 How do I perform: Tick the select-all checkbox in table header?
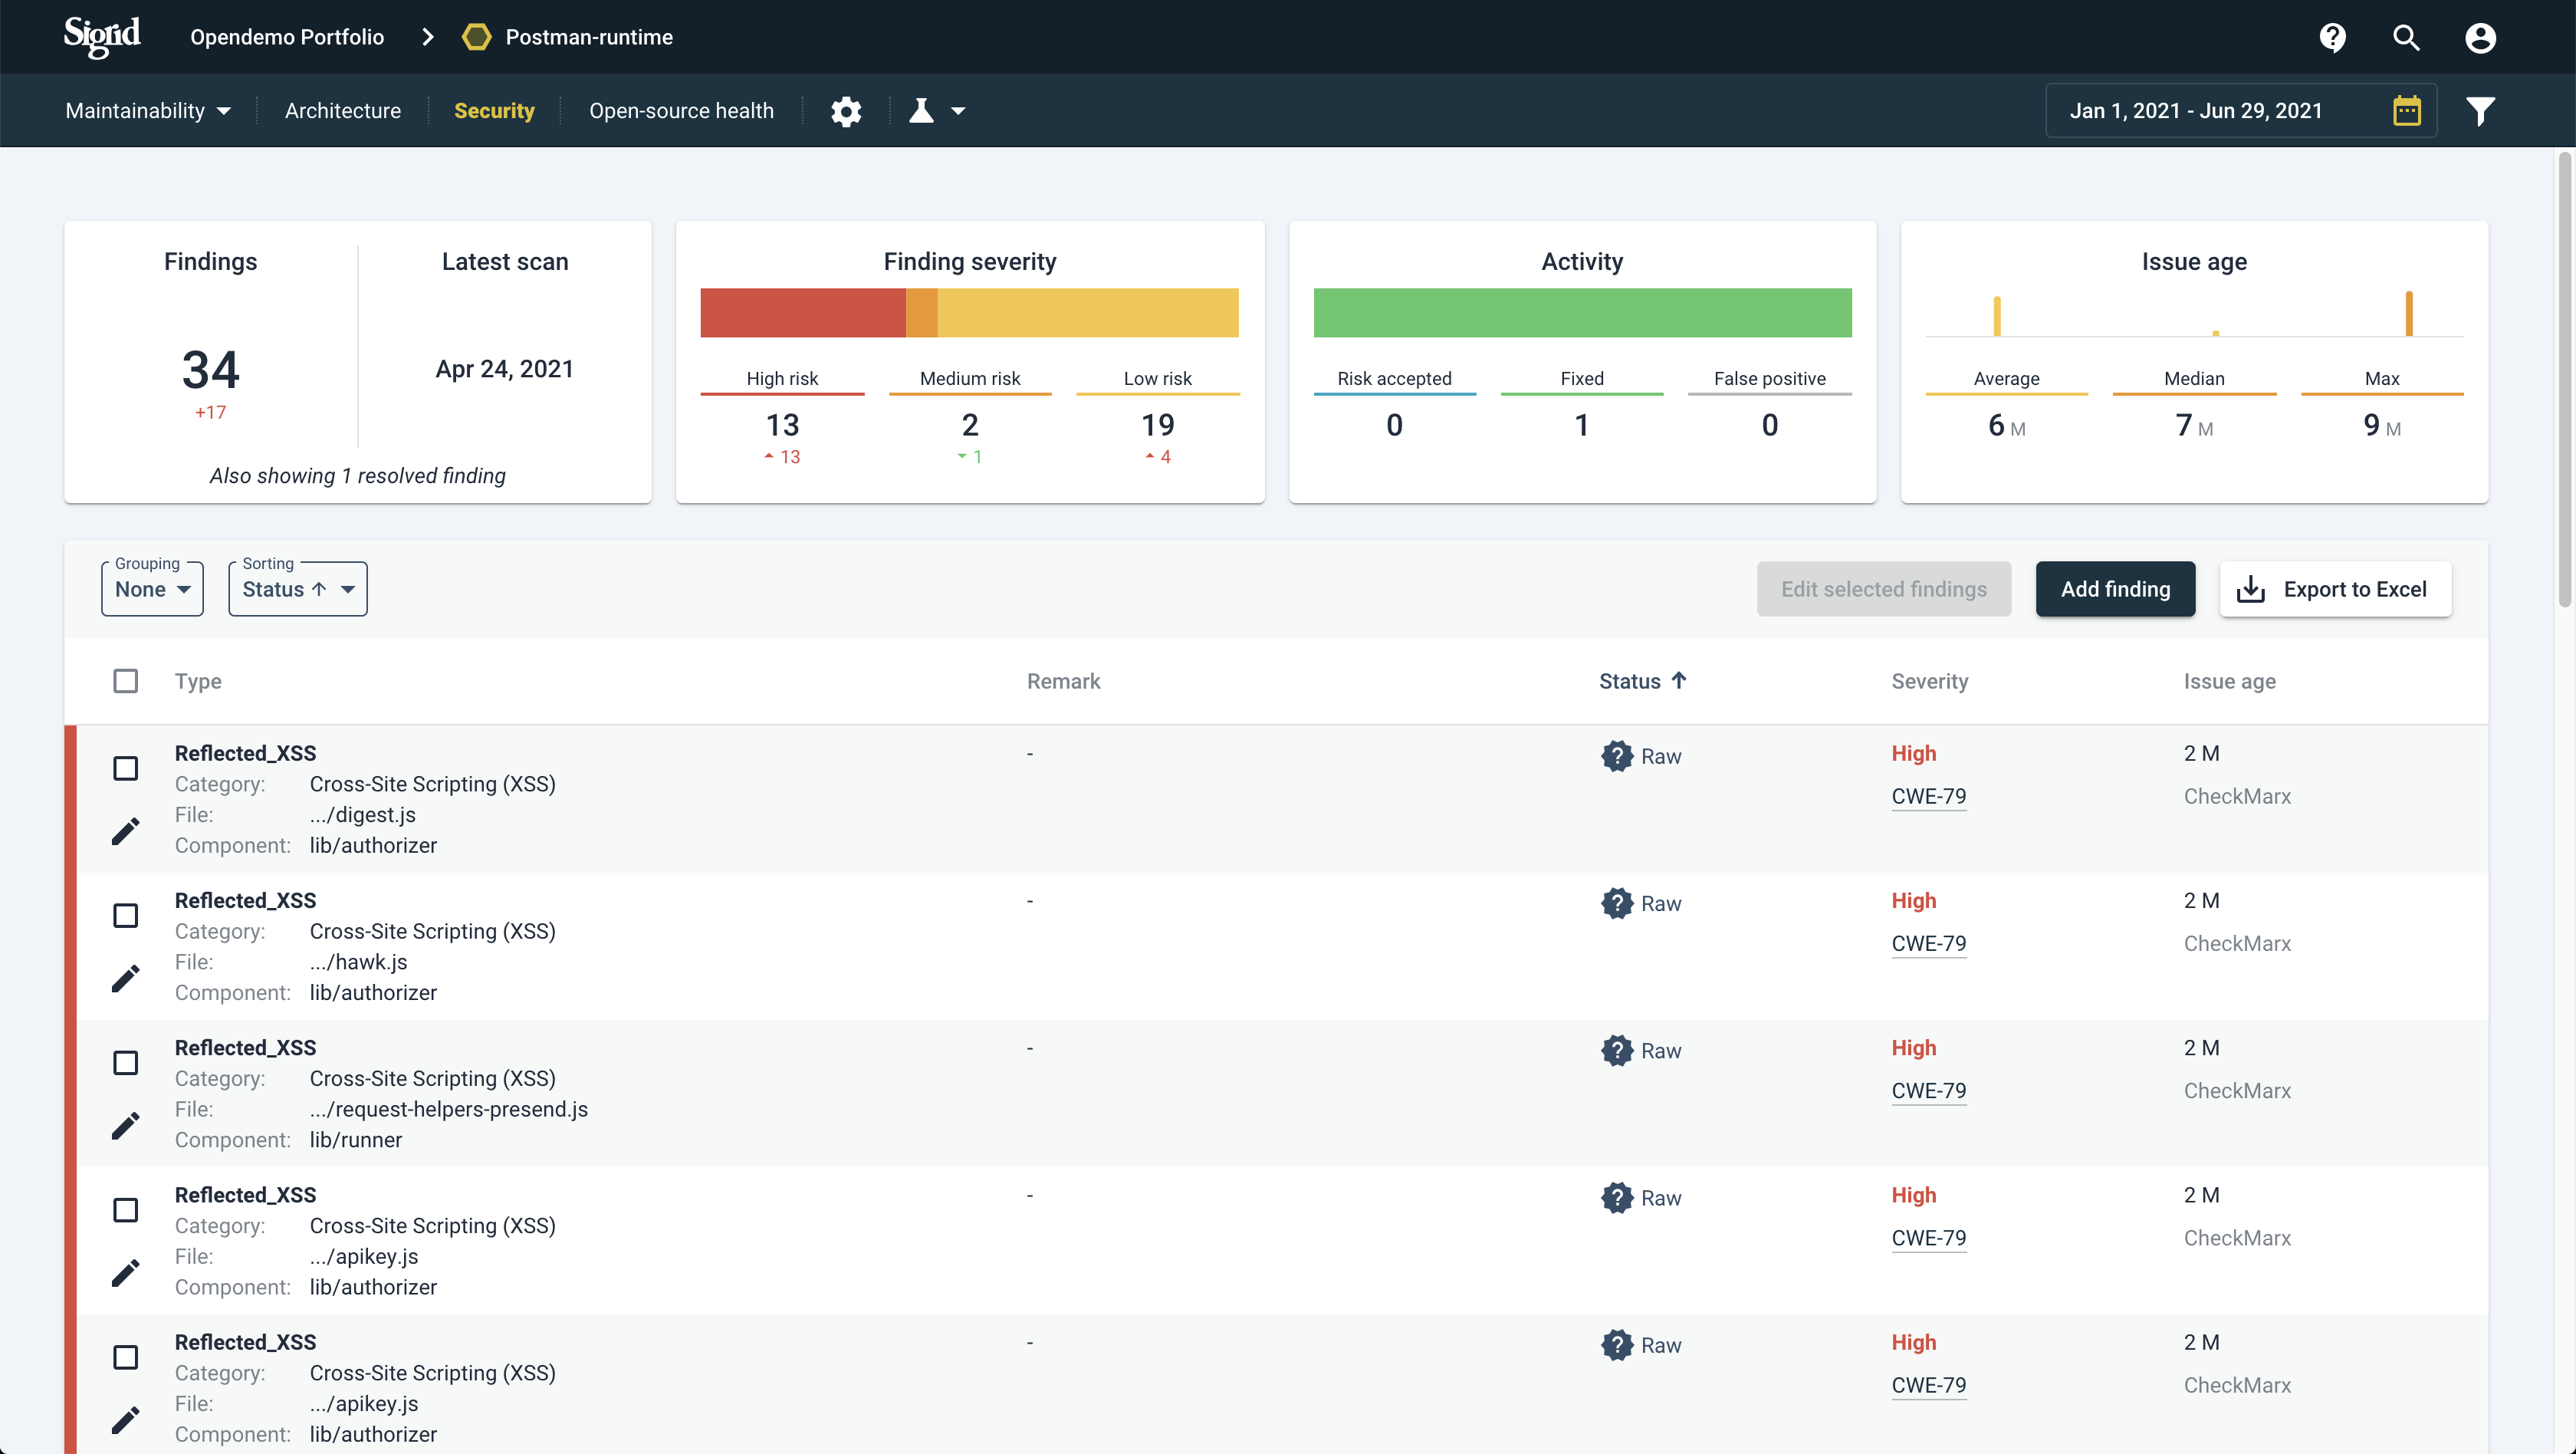pos(125,681)
